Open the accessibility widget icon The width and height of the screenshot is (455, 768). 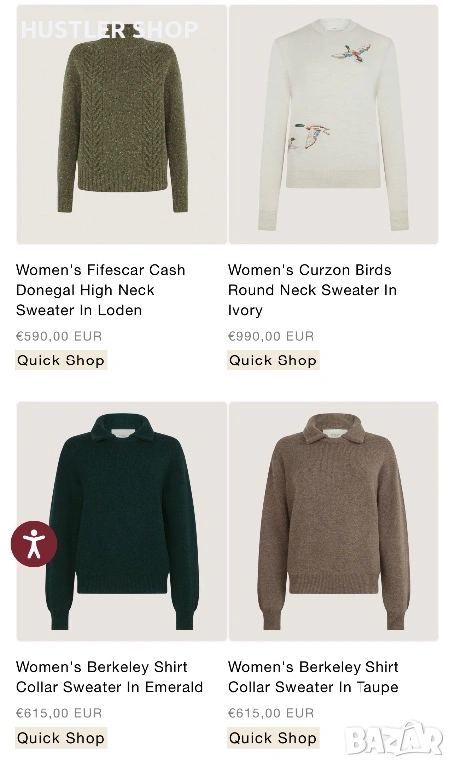point(34,544)
